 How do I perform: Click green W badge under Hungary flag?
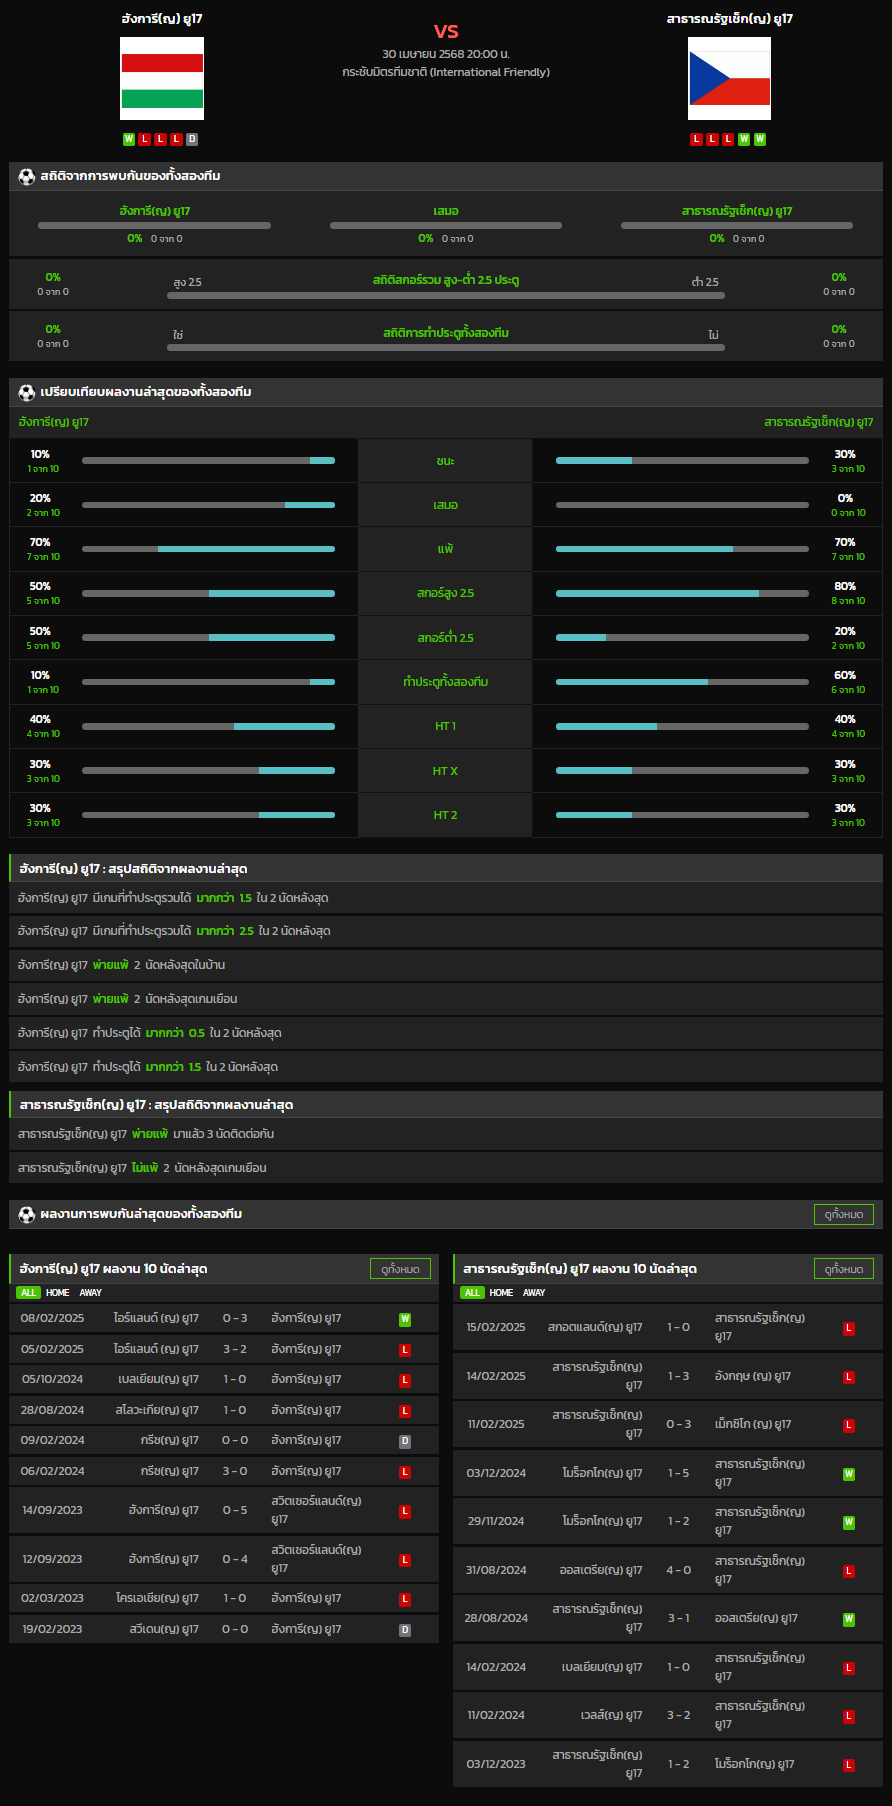tap(129, 139)
